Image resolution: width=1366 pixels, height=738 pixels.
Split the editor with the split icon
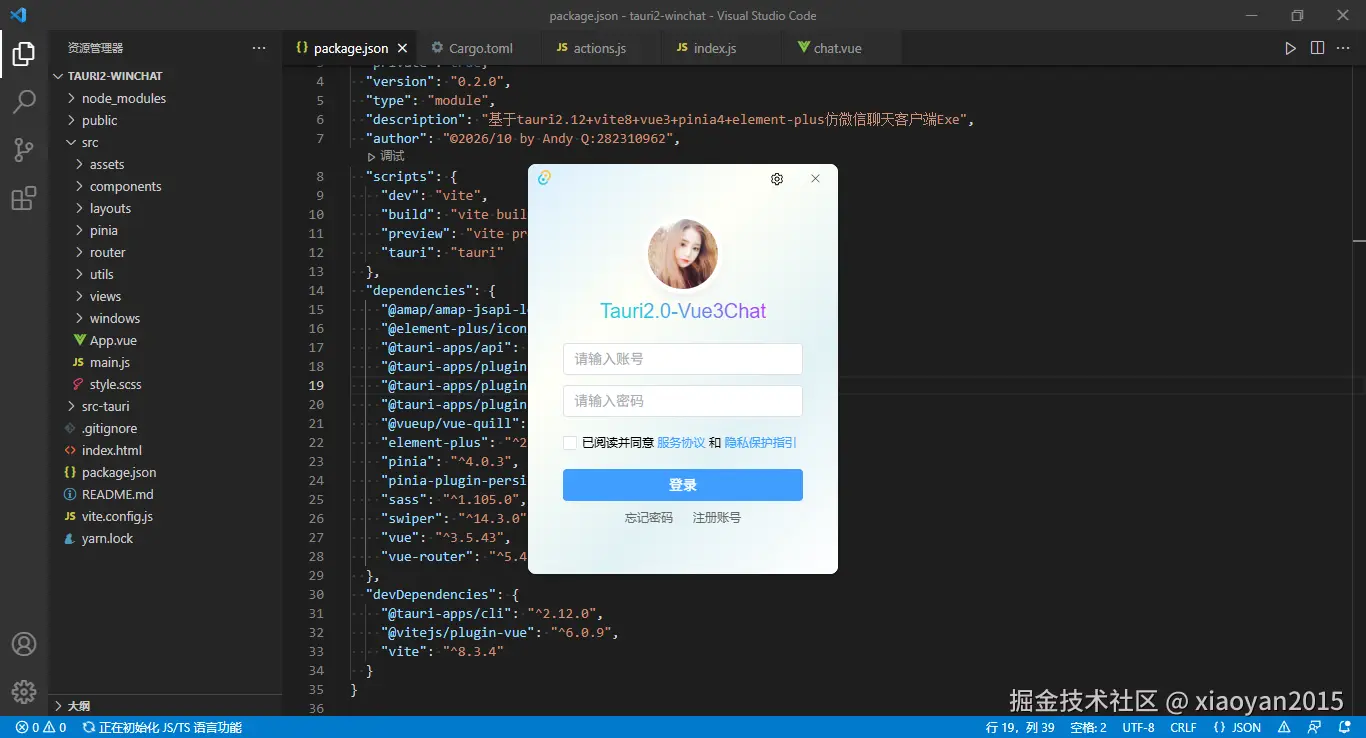point(1317,48)
